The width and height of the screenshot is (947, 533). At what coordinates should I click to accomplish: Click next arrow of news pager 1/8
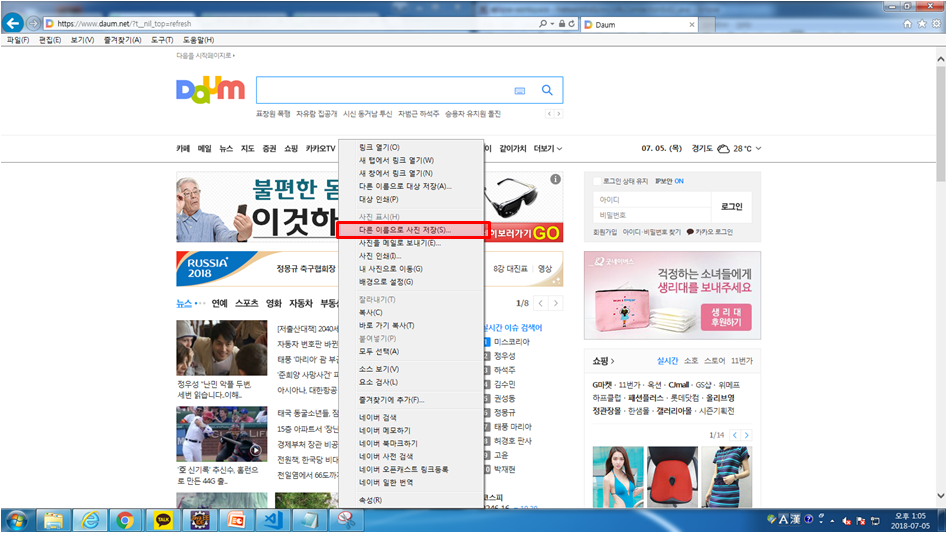[x=556, y=303]
